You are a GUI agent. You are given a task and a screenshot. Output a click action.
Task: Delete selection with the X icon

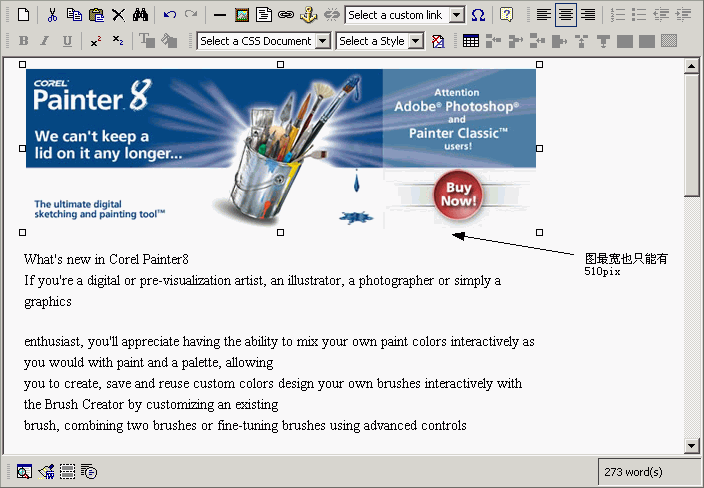pos(118,15)
